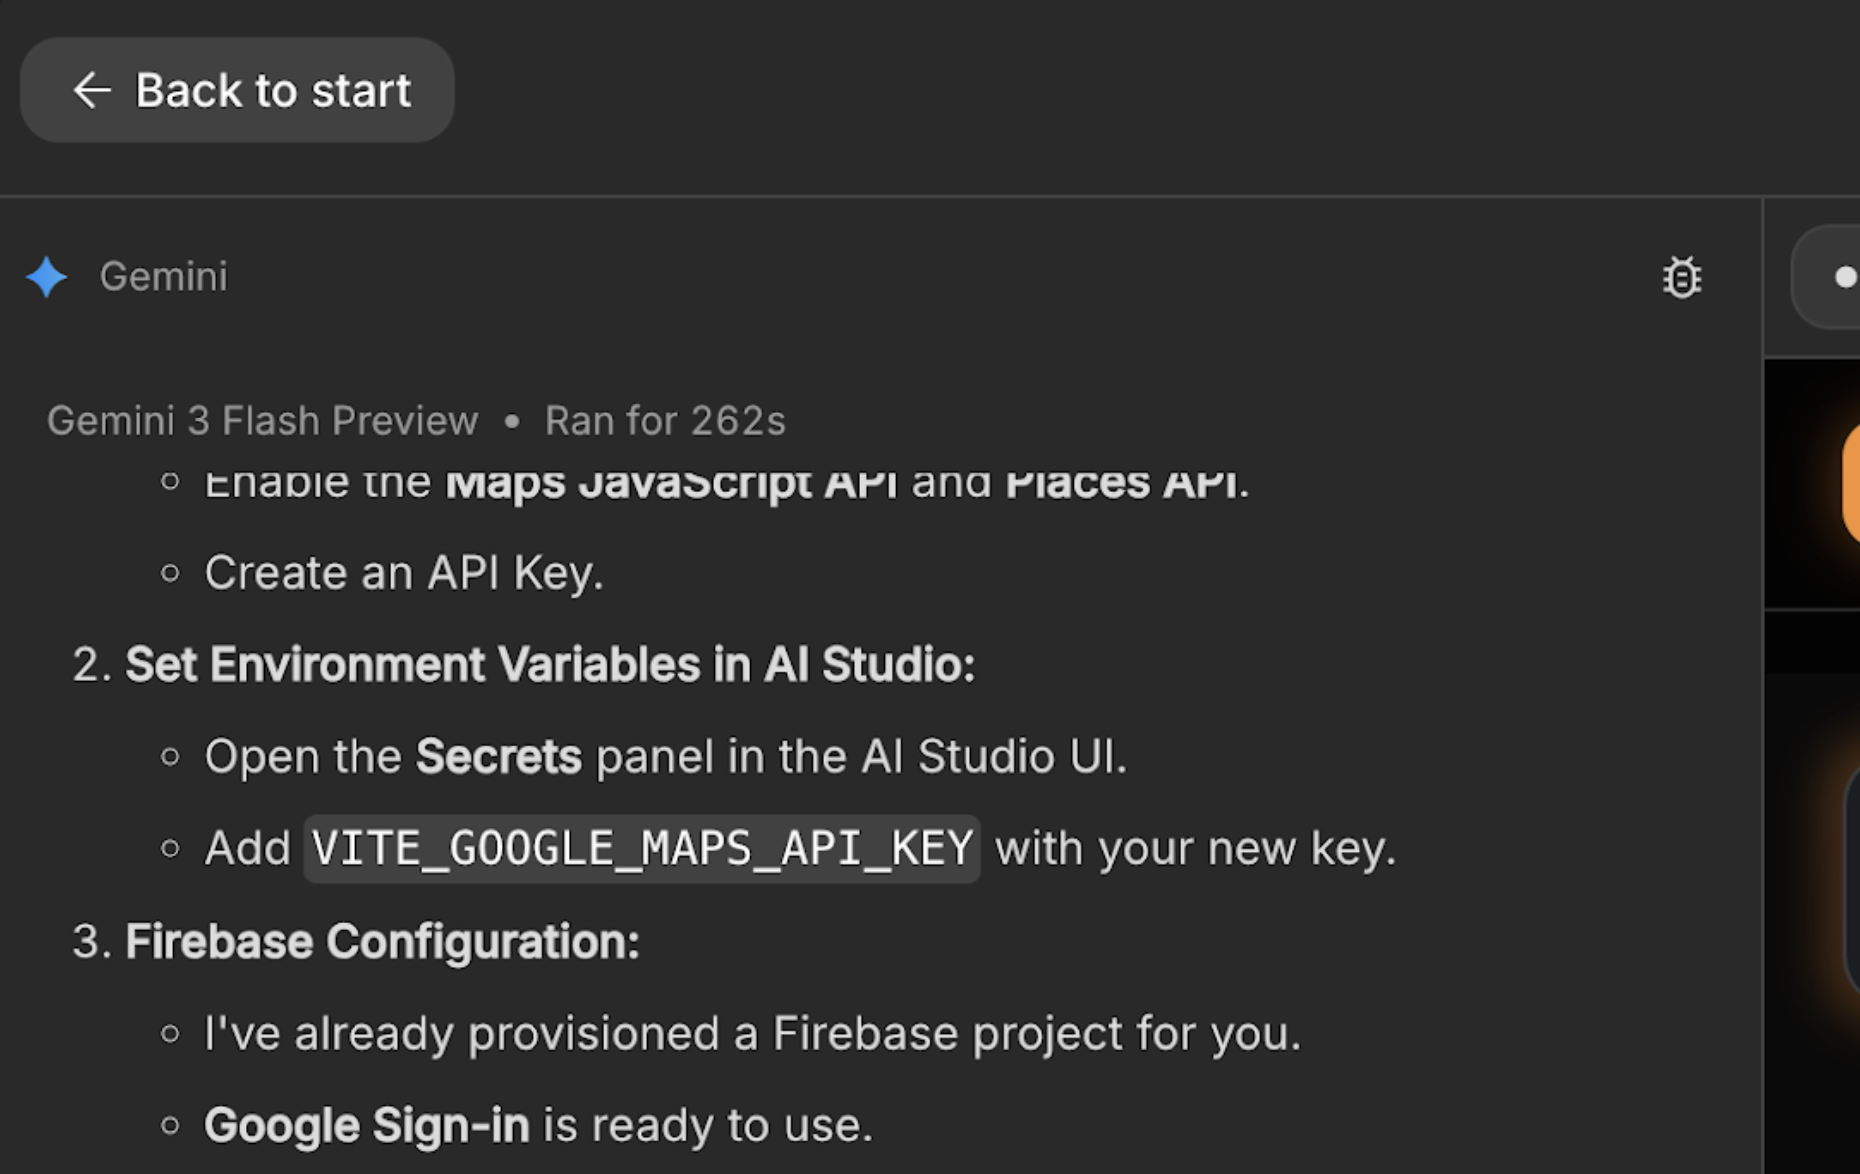
Task: Click the bold Google Sign-in text
Action: click(x=366, y=1126)
